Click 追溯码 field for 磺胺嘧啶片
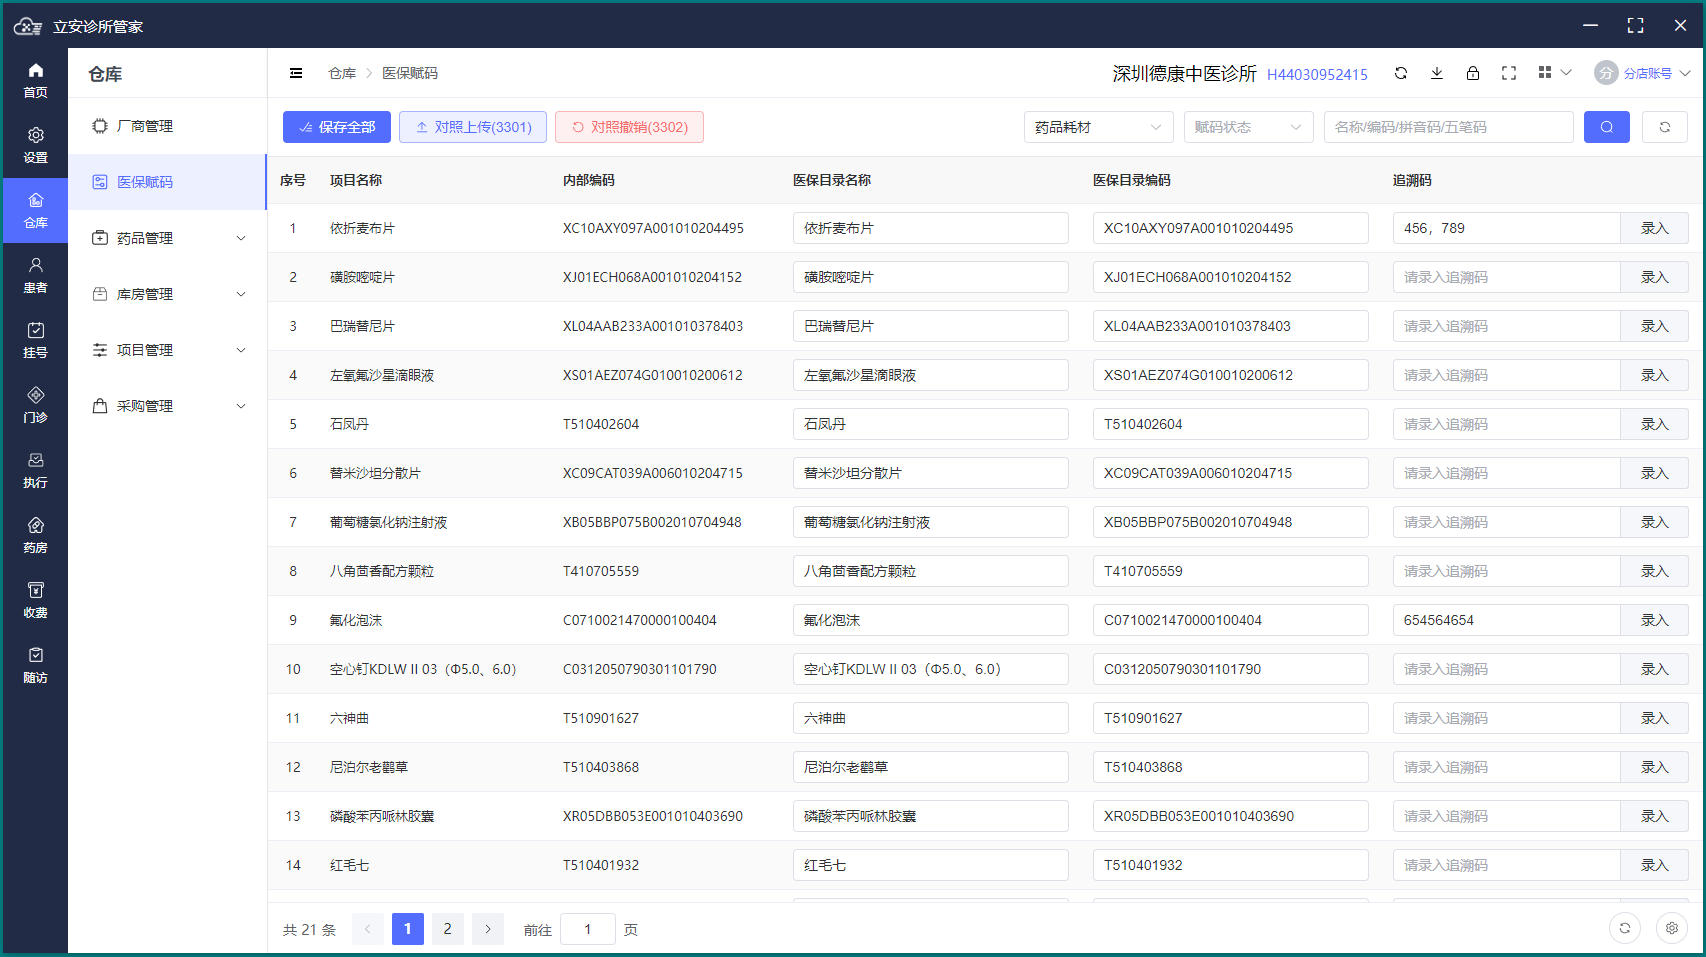This screenshot has width=1706, height=957. coord(1506,277)
